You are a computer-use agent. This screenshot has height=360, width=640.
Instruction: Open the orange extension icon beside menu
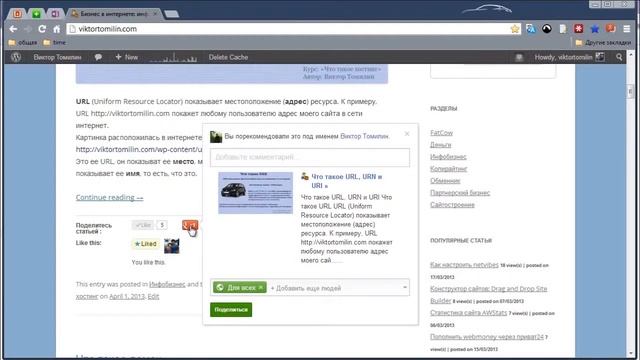click(611, 28)
